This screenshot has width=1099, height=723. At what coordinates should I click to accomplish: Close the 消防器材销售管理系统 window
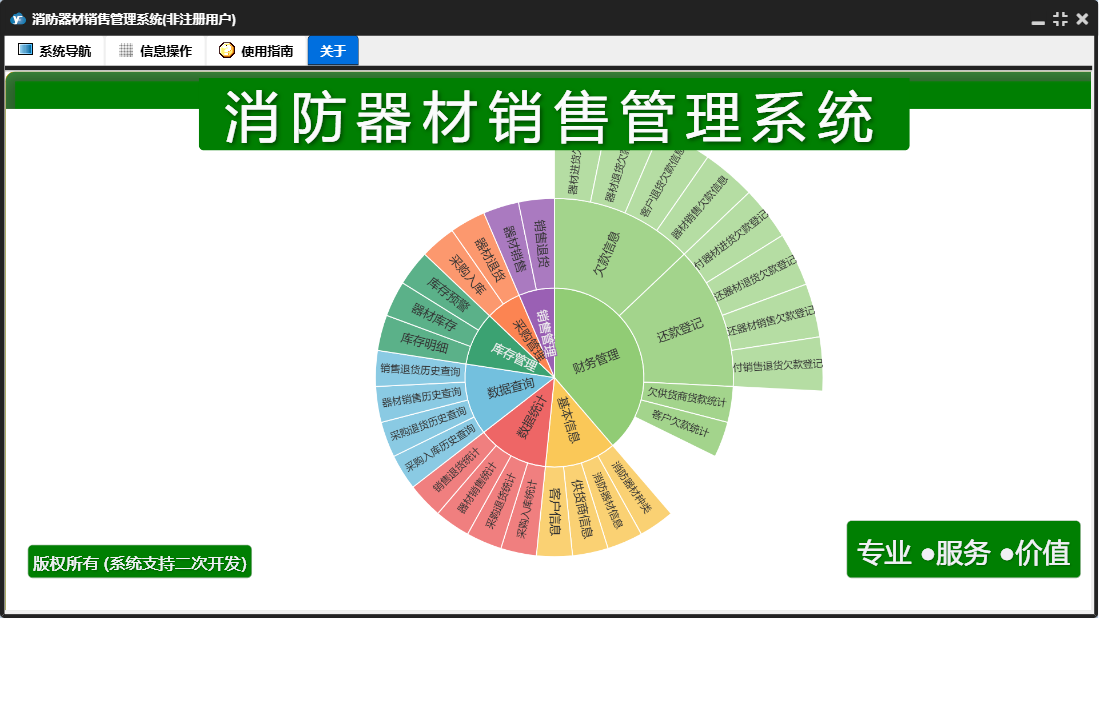[x=1082, y=19]
